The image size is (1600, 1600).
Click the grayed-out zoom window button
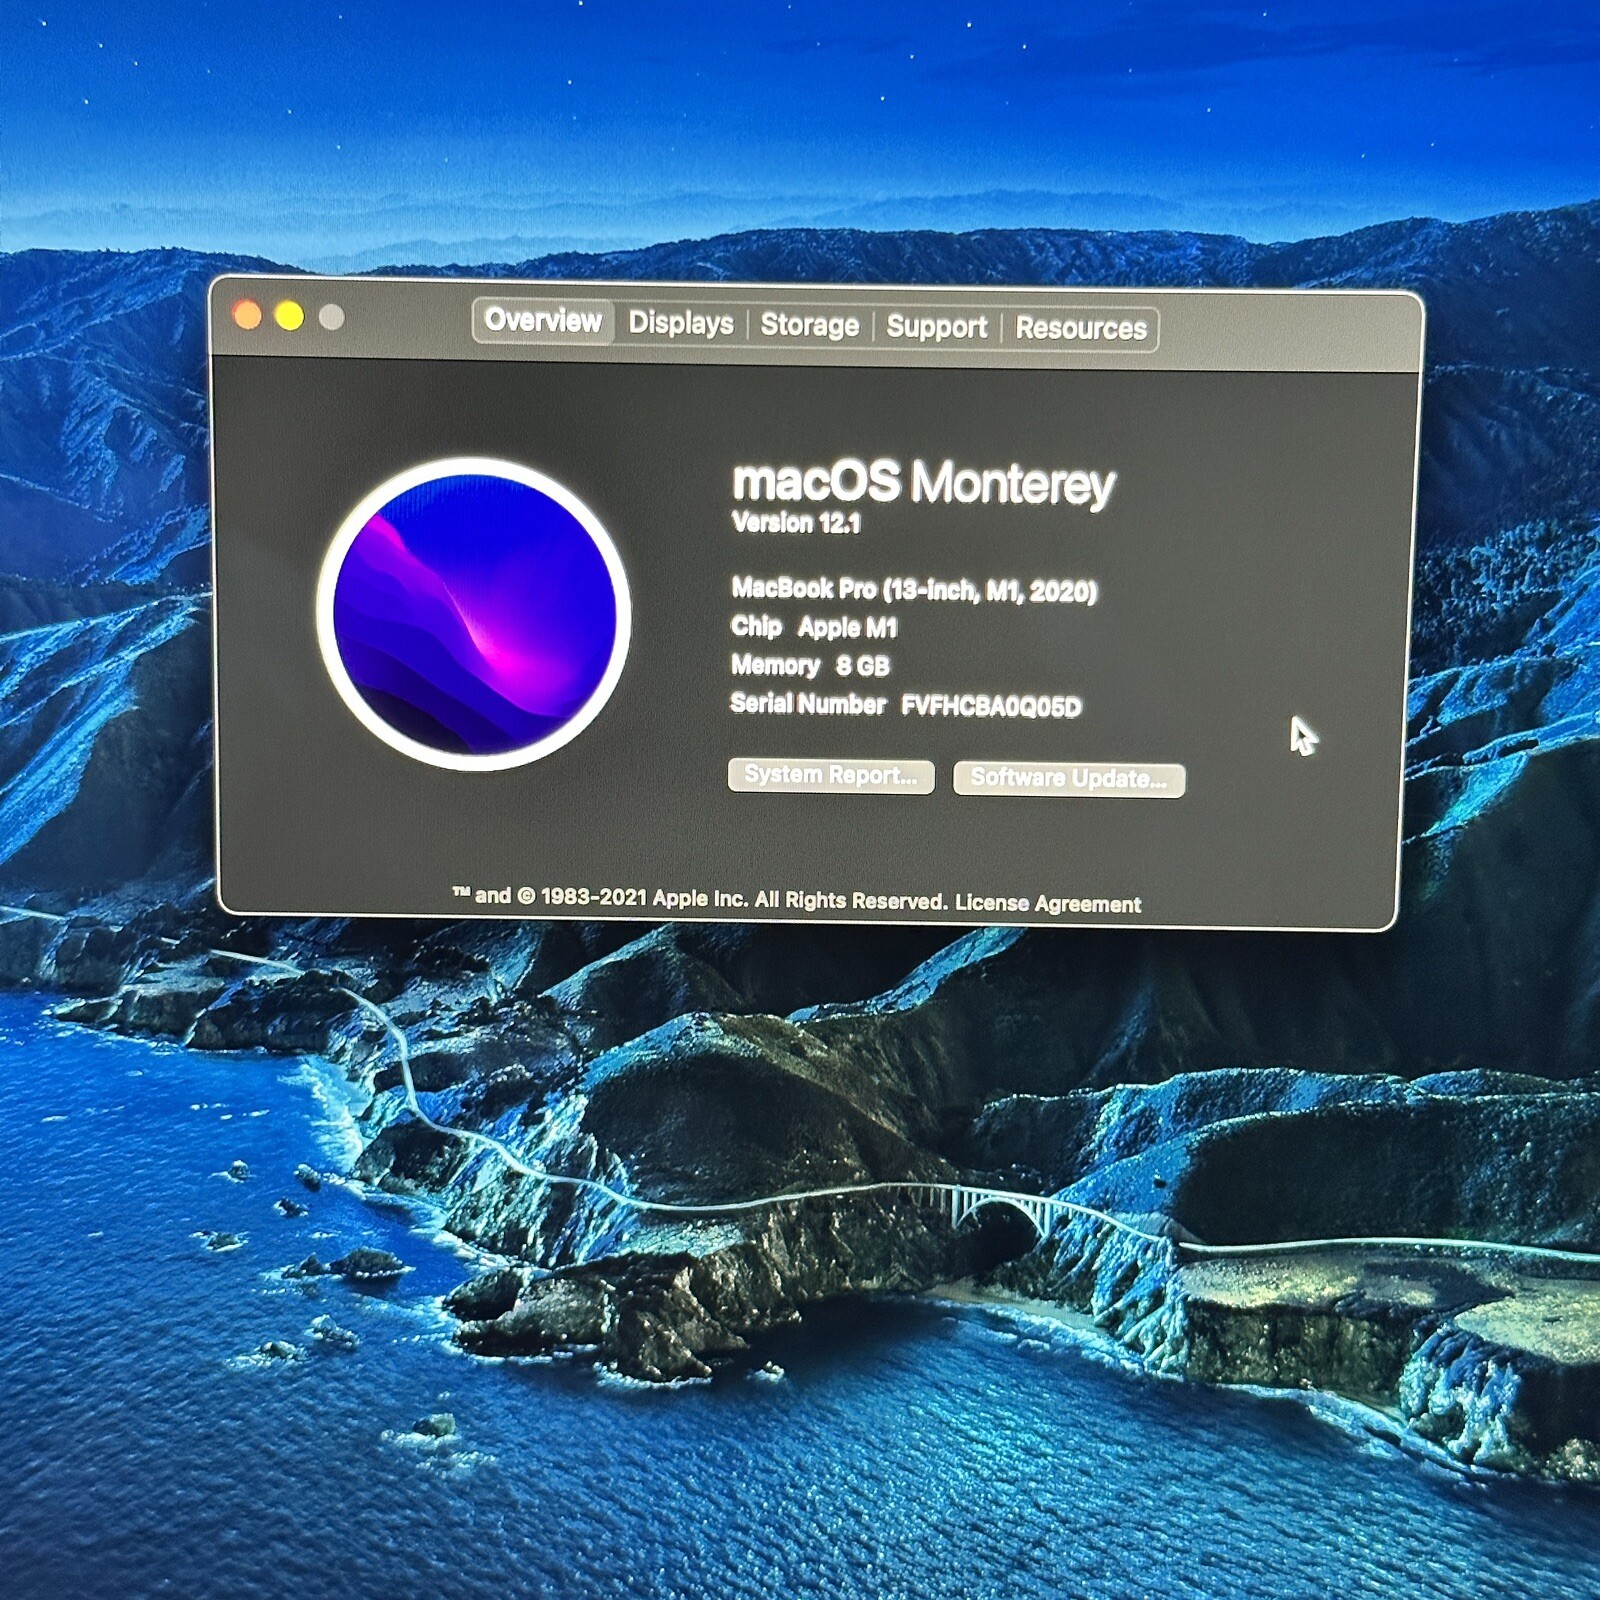coord(332,318)
